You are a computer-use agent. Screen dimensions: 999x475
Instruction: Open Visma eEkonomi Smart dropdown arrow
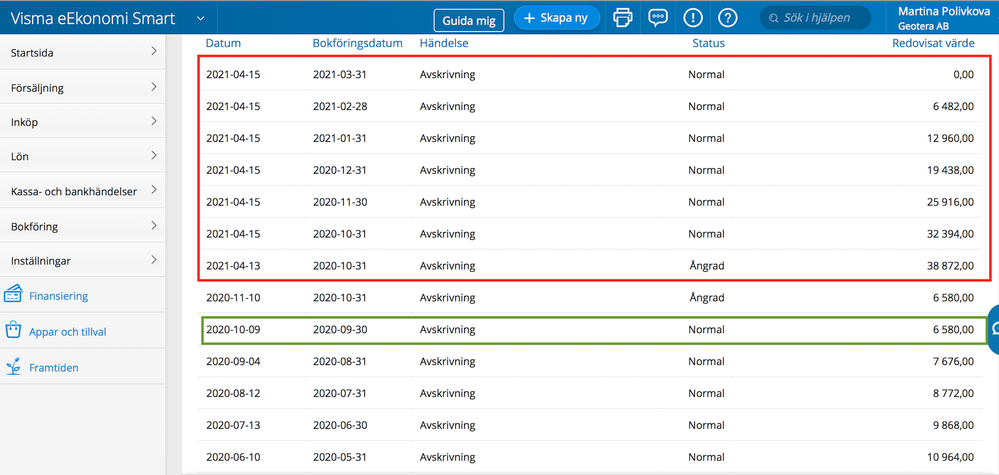201,19
